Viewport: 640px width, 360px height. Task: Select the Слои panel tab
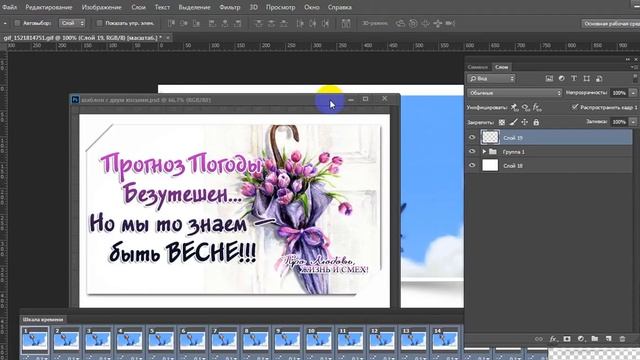coord(501,67)
